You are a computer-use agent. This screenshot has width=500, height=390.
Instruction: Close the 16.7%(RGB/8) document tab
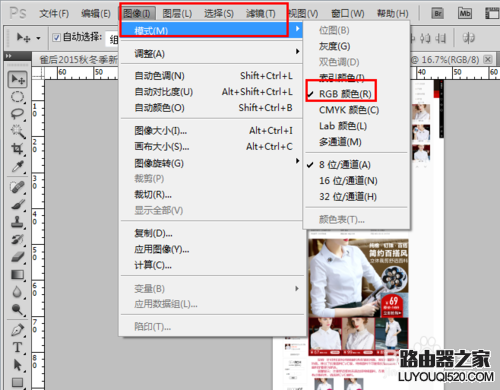coord(488,59)
